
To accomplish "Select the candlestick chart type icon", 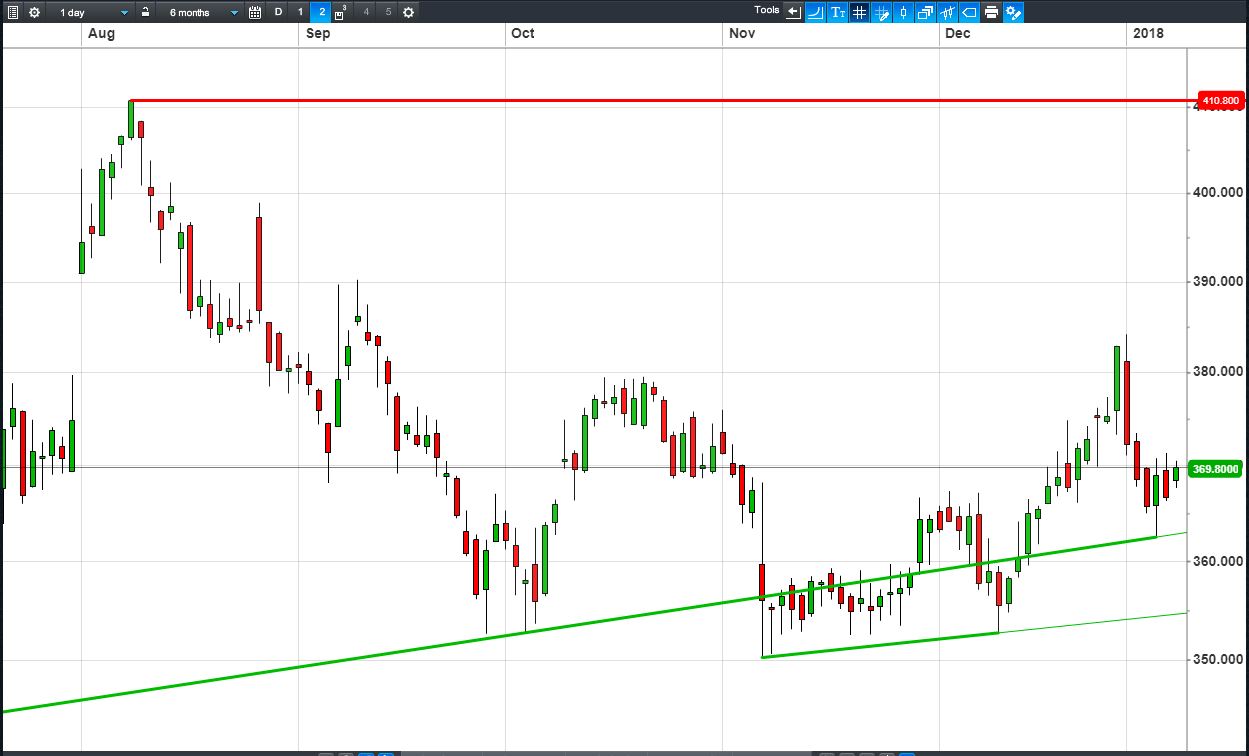I will click(x=904, y=12).
